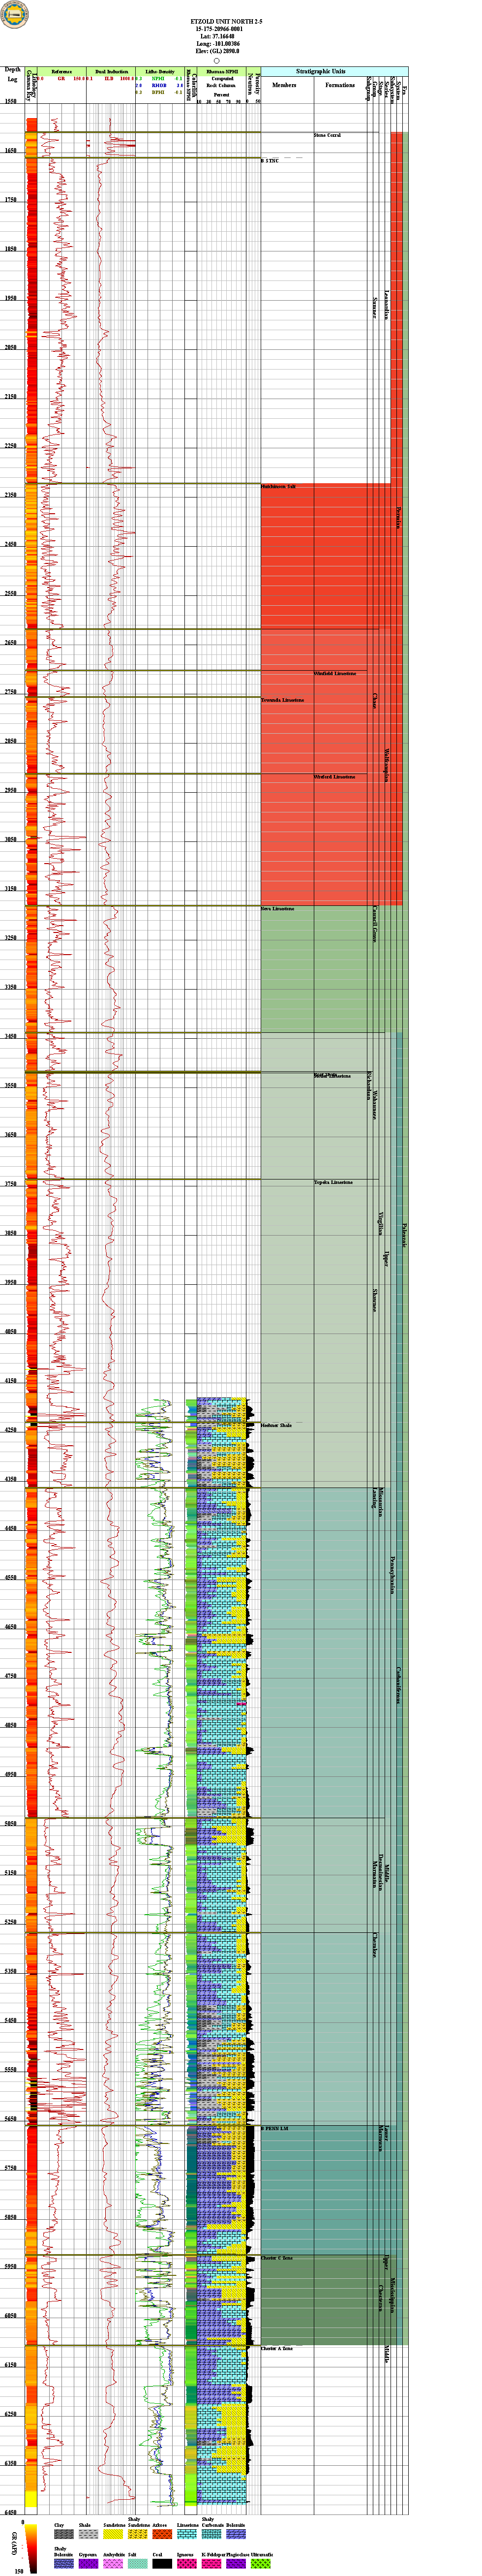The width and height of the screenshot is (482, 2576).
Task: Click the Gypsum legend swatch
Action: tap(88, 2564)
